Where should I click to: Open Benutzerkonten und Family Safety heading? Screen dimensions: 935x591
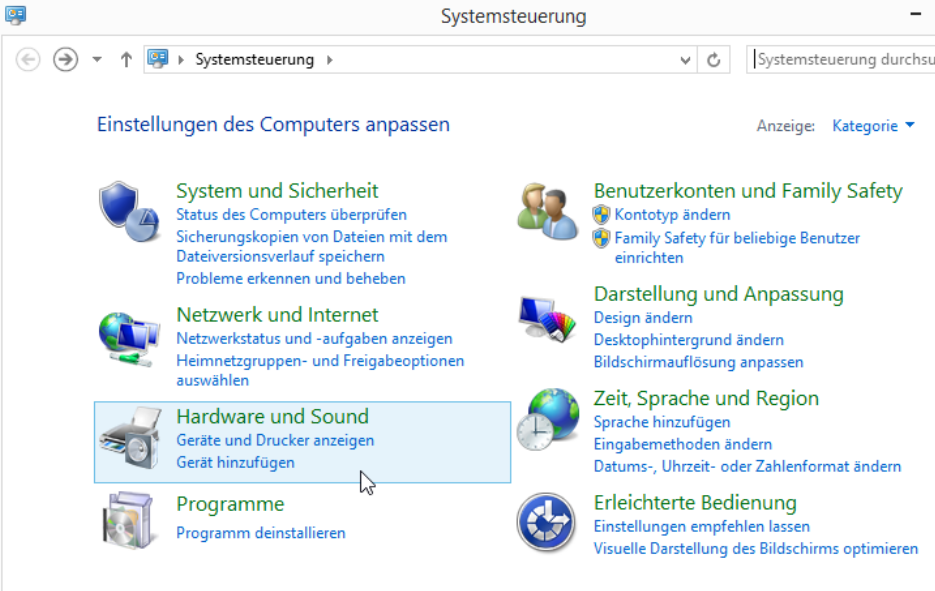(748, 191)
